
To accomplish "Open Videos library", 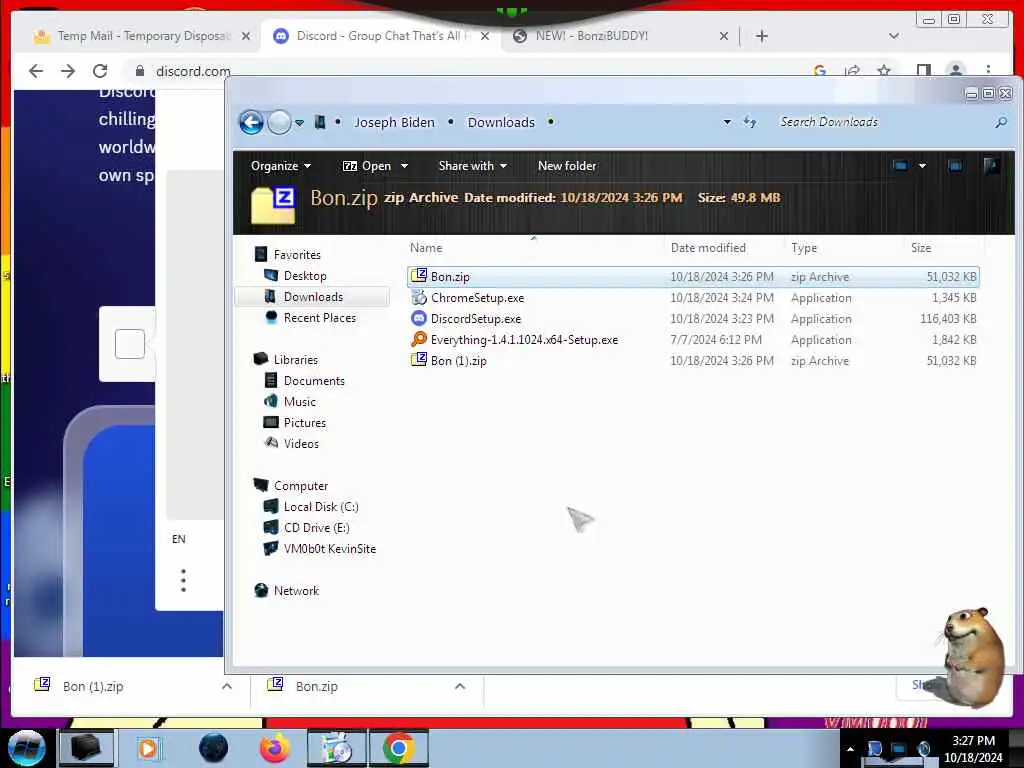I will 301,443.
